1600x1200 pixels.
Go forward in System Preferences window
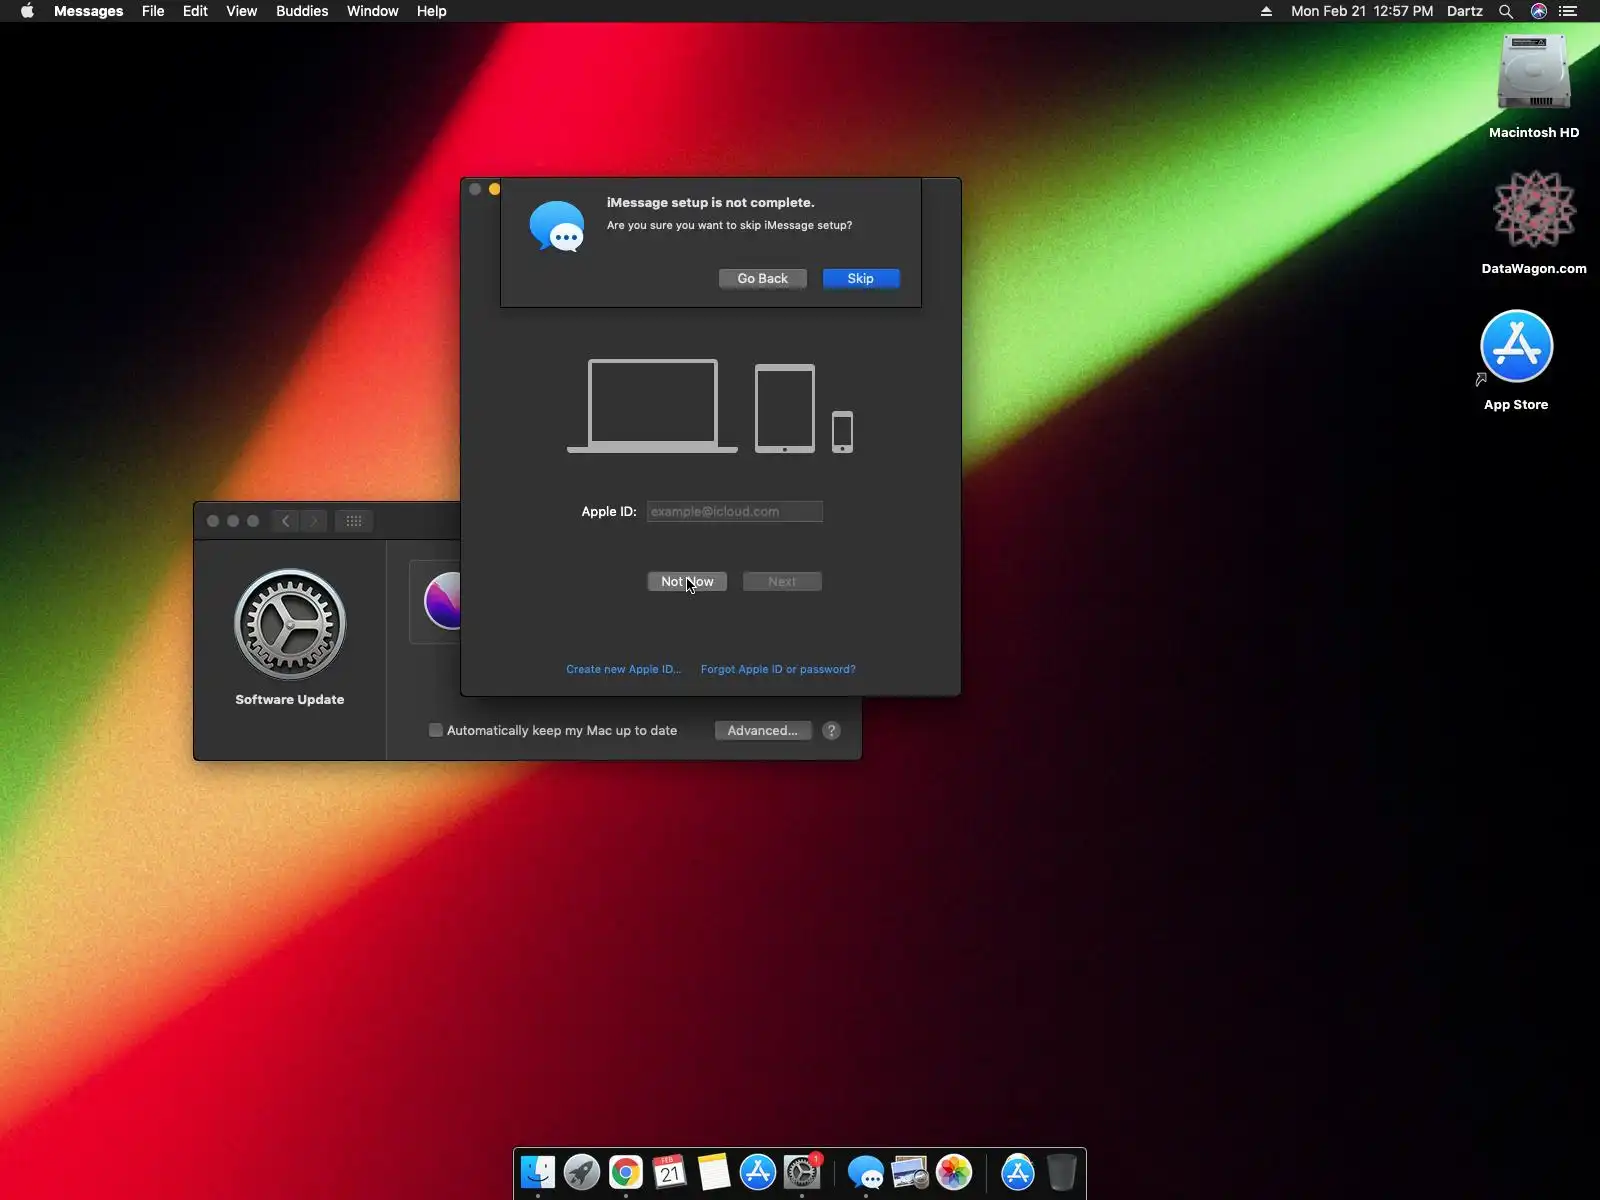coord(314,521)
